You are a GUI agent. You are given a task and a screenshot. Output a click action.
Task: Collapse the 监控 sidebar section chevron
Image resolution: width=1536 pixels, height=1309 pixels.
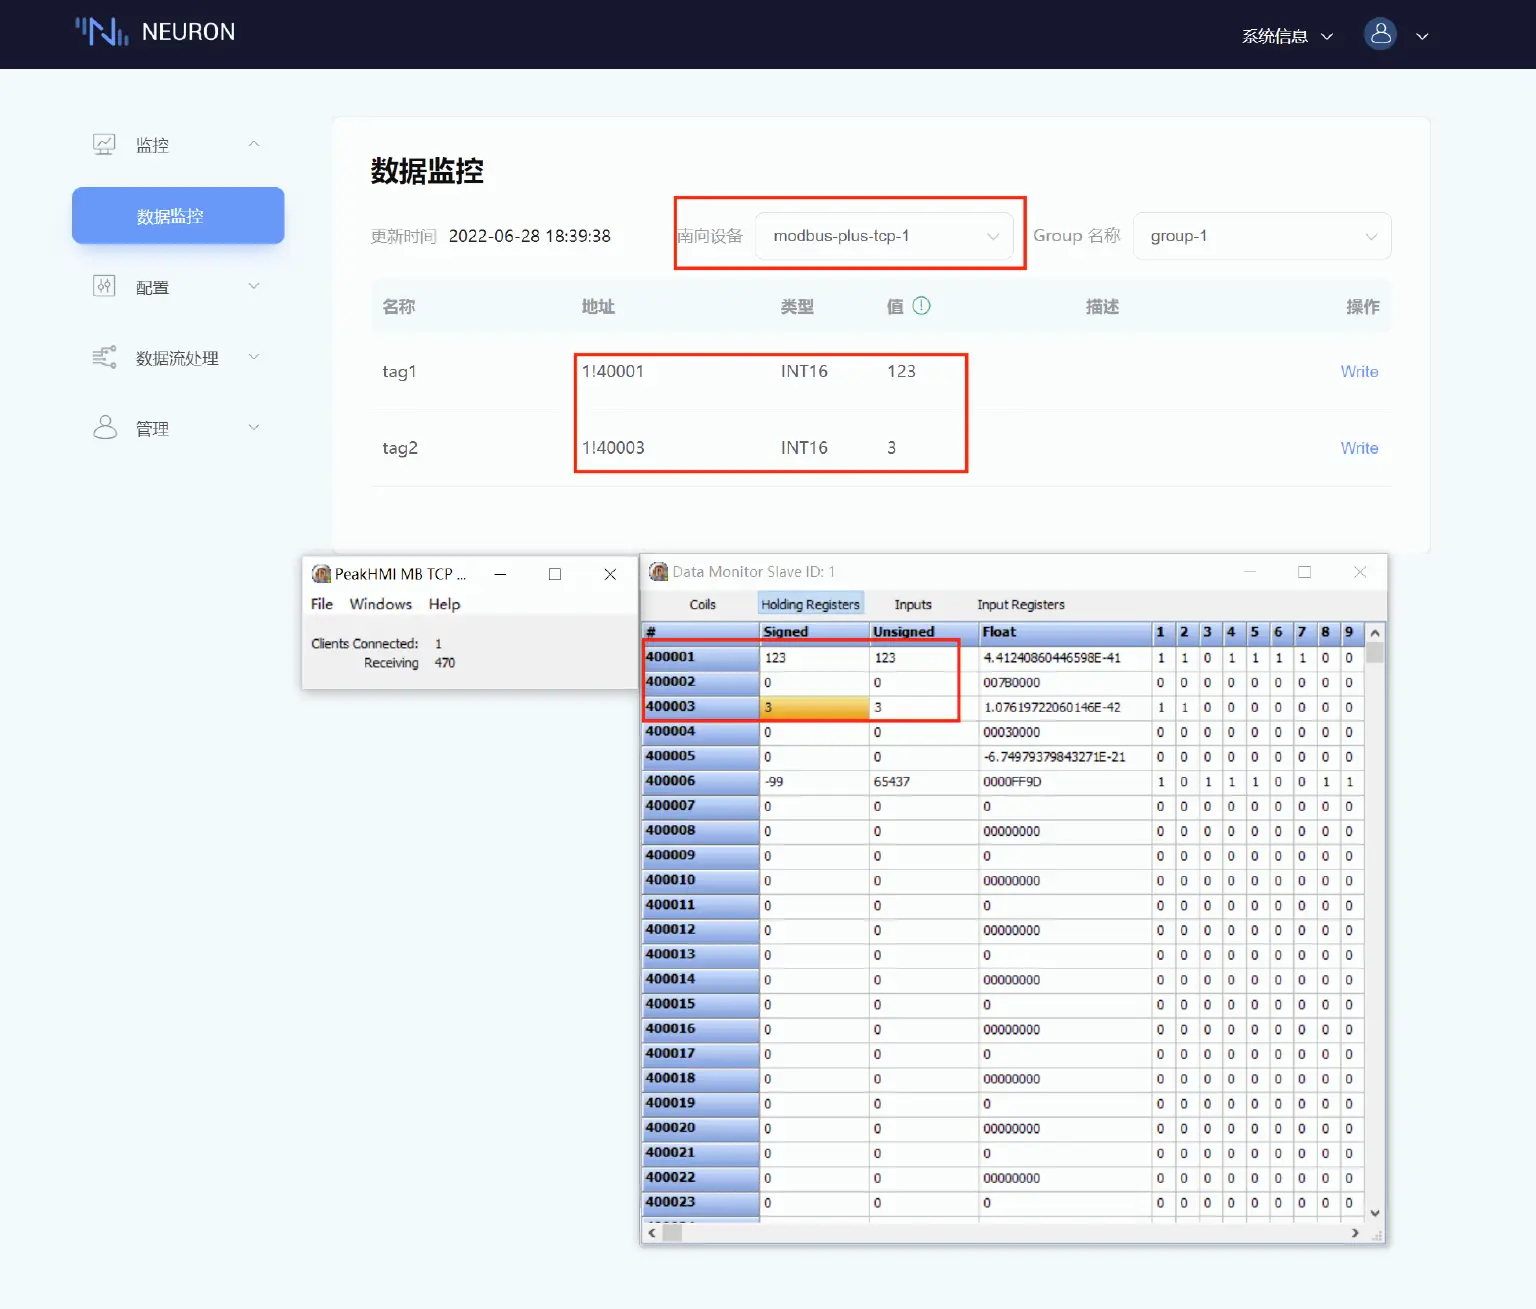pyautogui.click(x=254, y=143)
